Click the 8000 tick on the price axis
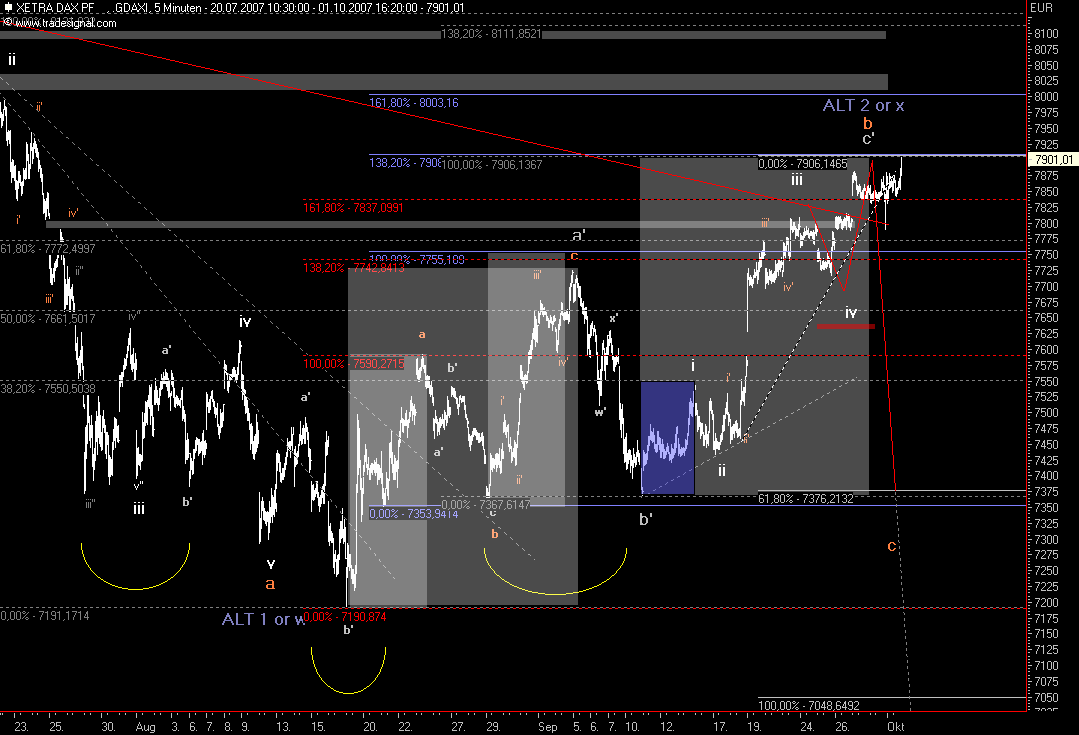Image resolution: width=1079 pixels, height=735 pixels. 1046,97
